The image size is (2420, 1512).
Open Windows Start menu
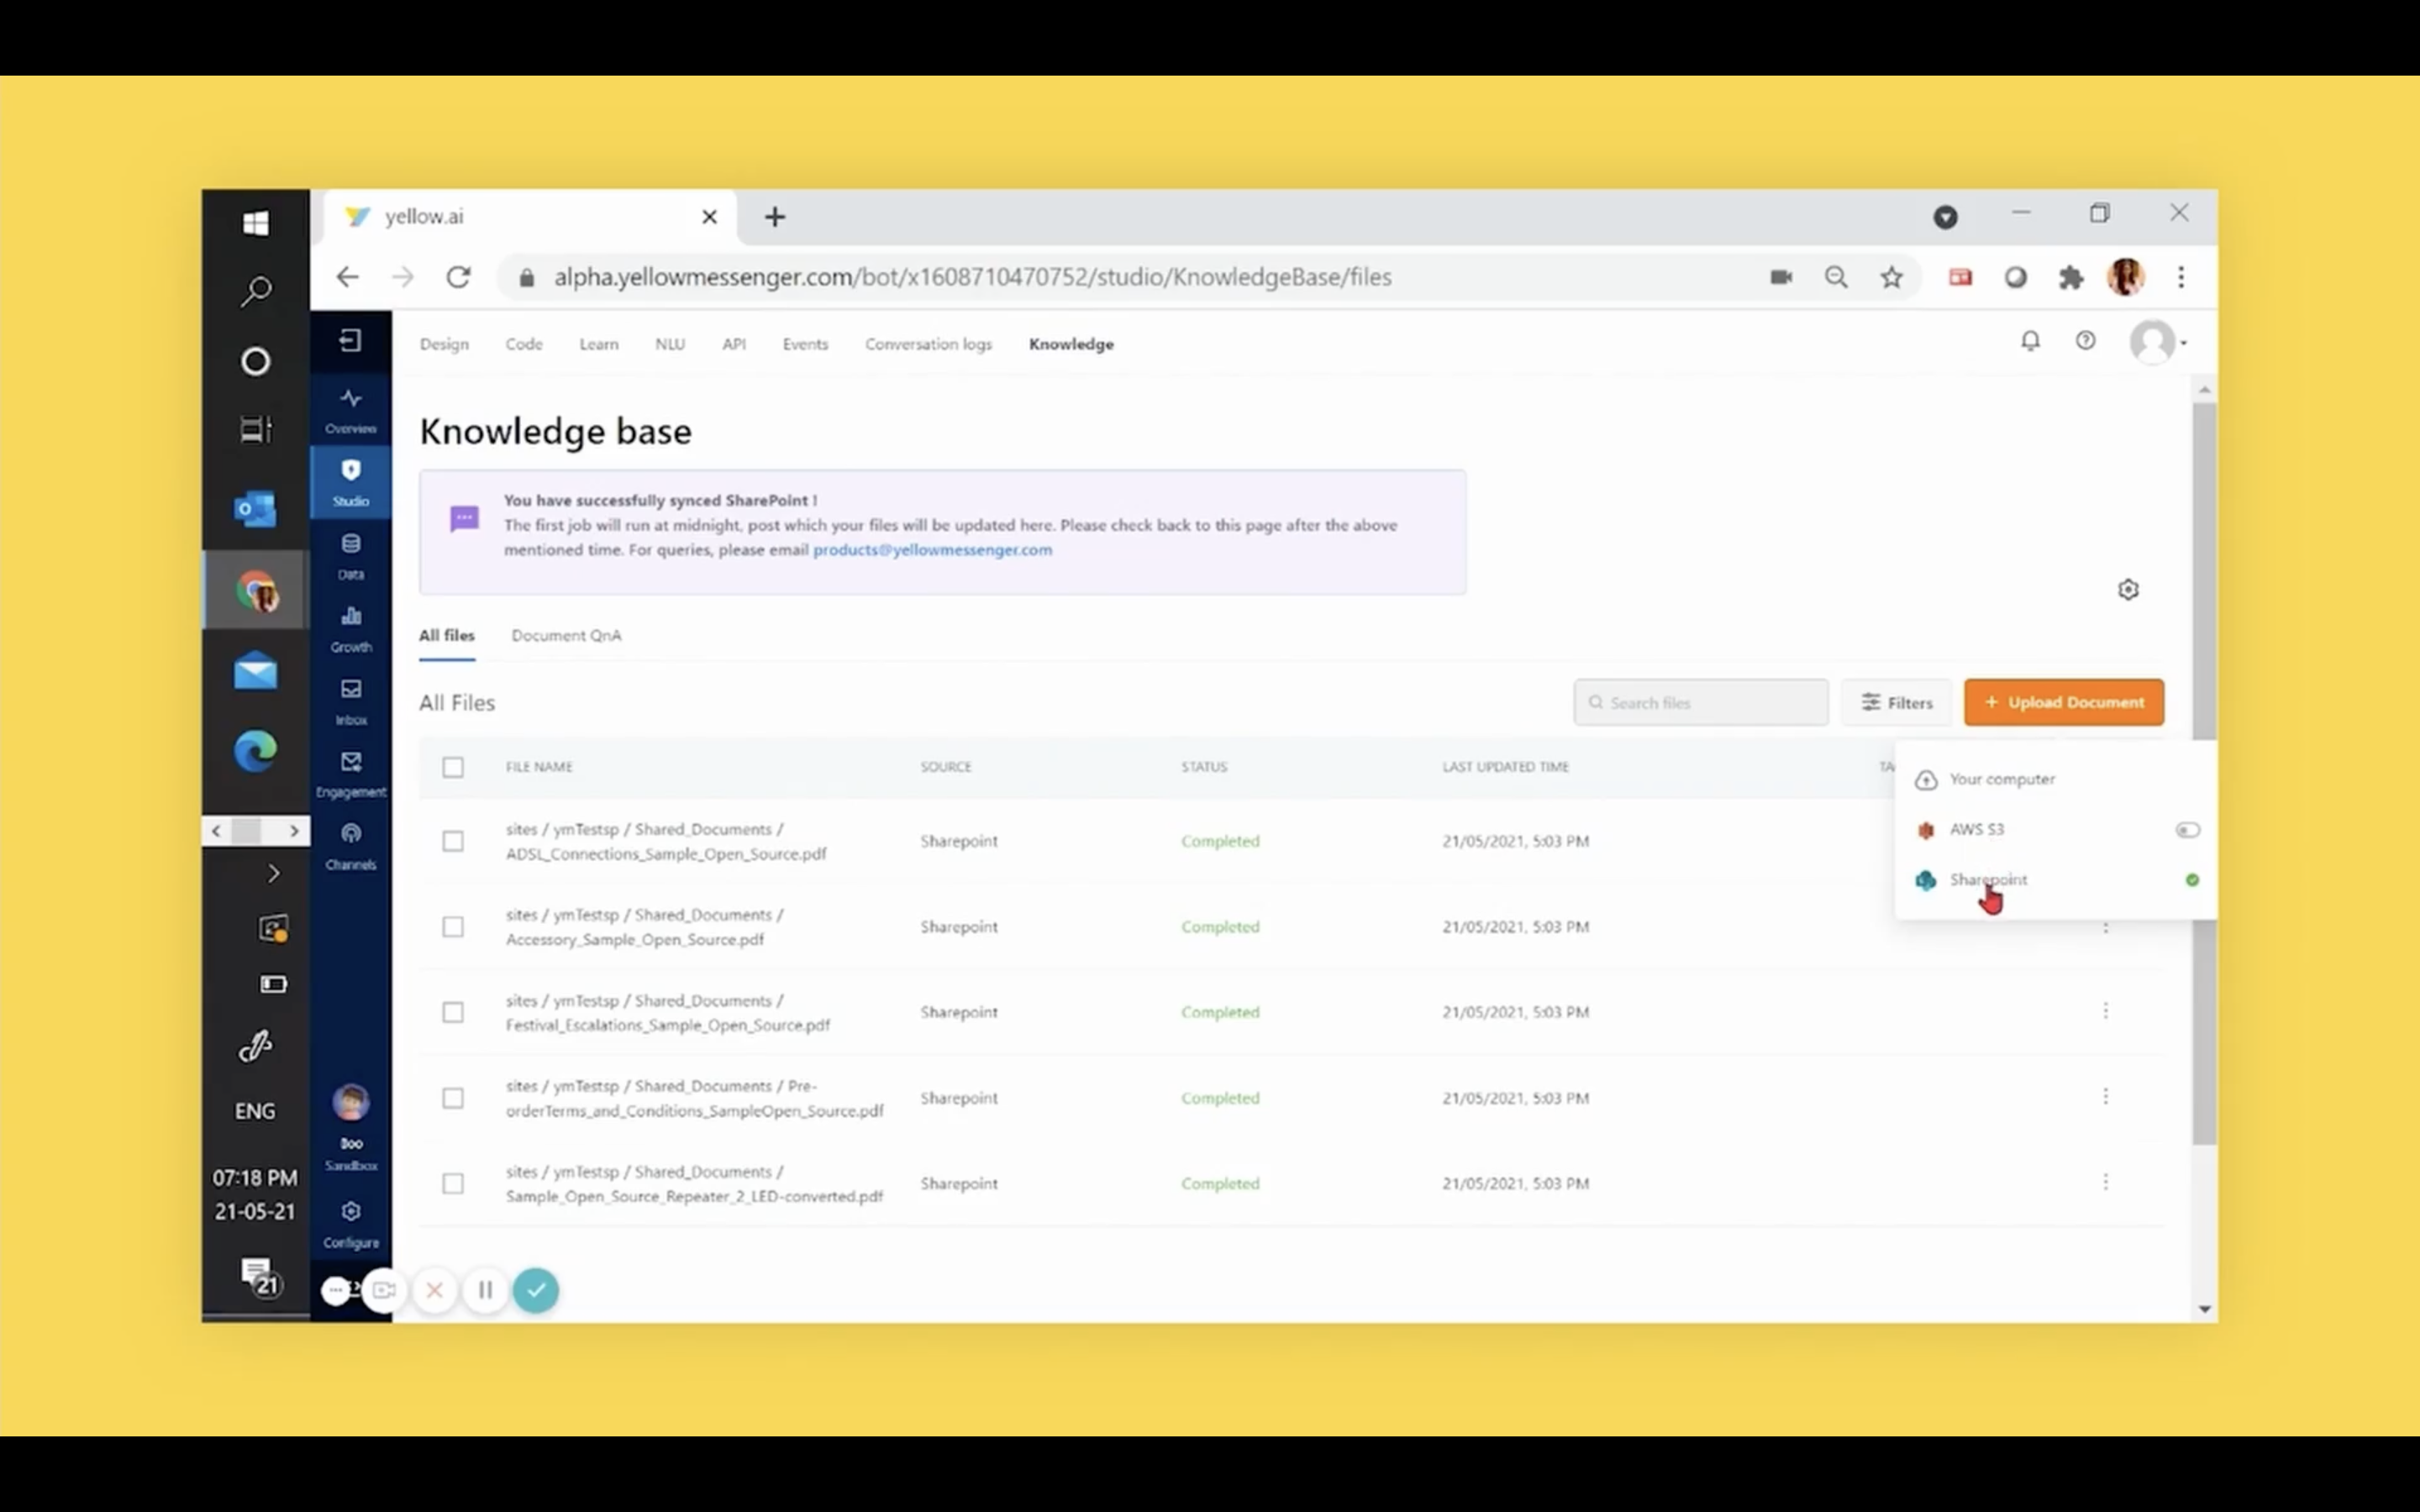pyautogui.click(x=256, y=222)
